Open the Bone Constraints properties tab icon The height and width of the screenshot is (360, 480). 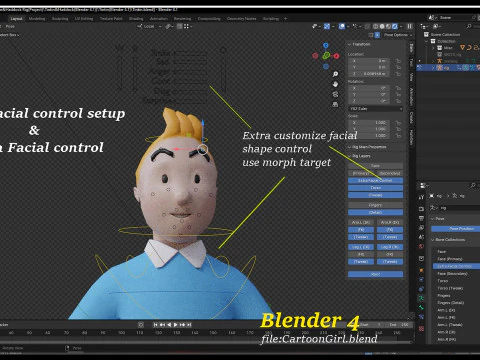(421, 317)
